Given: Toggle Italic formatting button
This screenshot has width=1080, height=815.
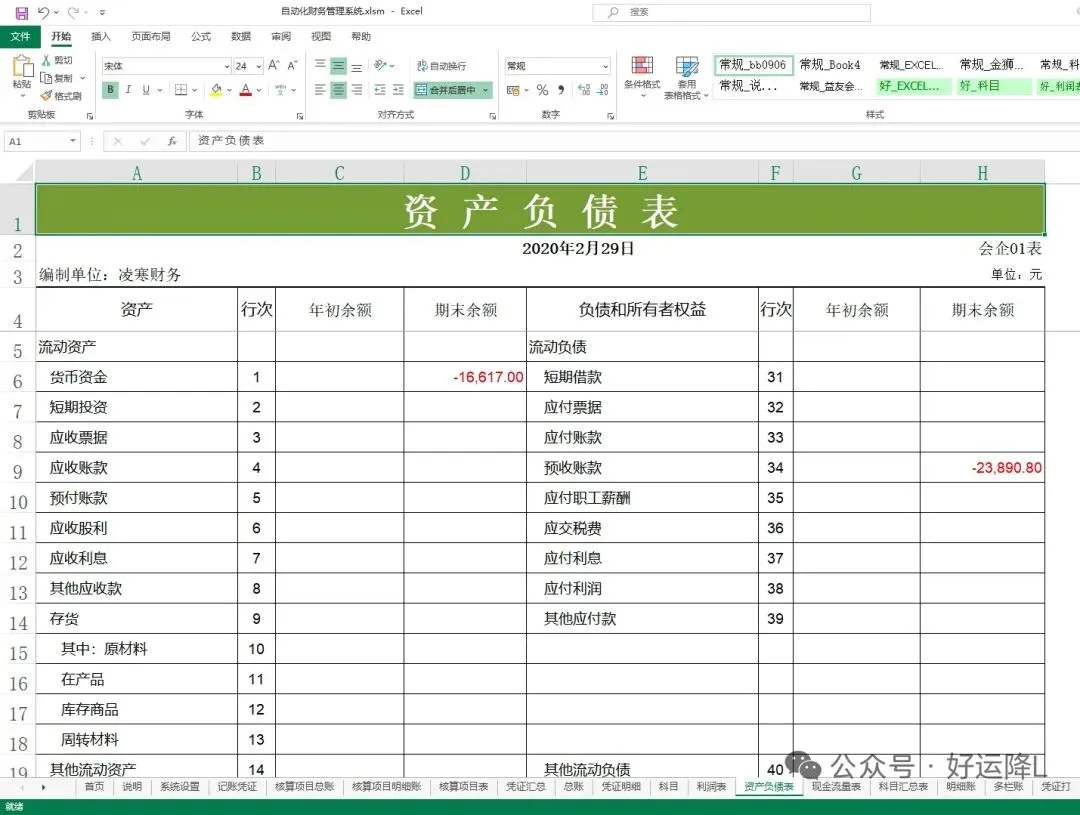Looking at the screenshot, I should pyautogui.click(x=128, y=90).
